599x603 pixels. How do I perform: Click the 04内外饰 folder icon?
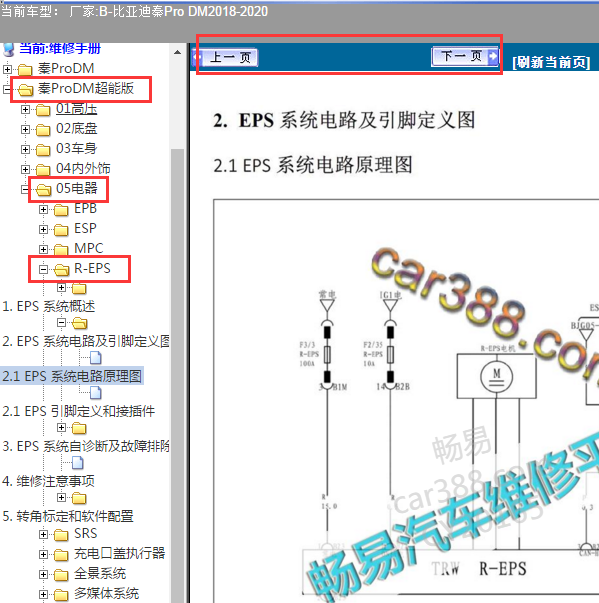[x=43, y=170]
